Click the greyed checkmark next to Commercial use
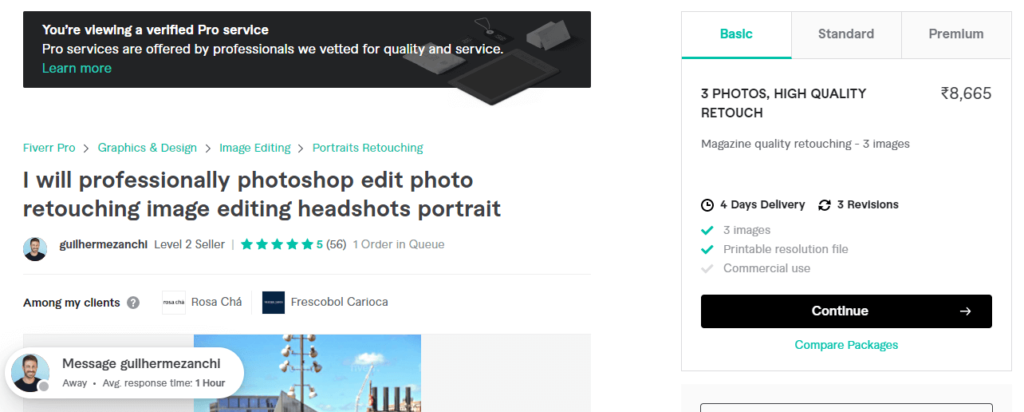The image size is (1024, 412). click(x=707, y=268)
